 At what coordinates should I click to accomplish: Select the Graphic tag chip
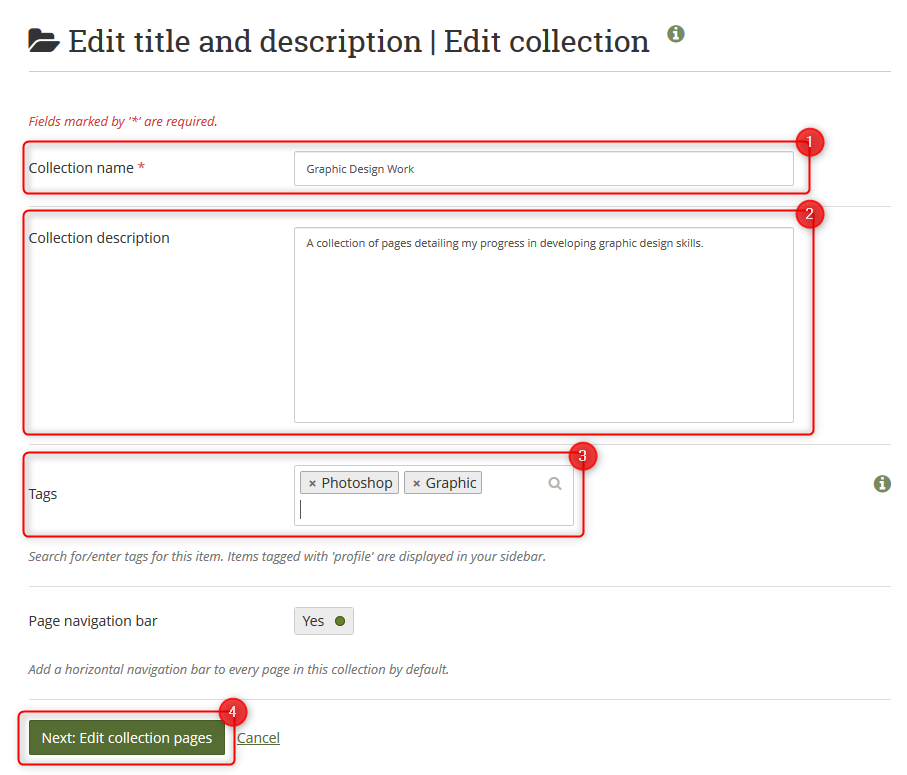451,483
